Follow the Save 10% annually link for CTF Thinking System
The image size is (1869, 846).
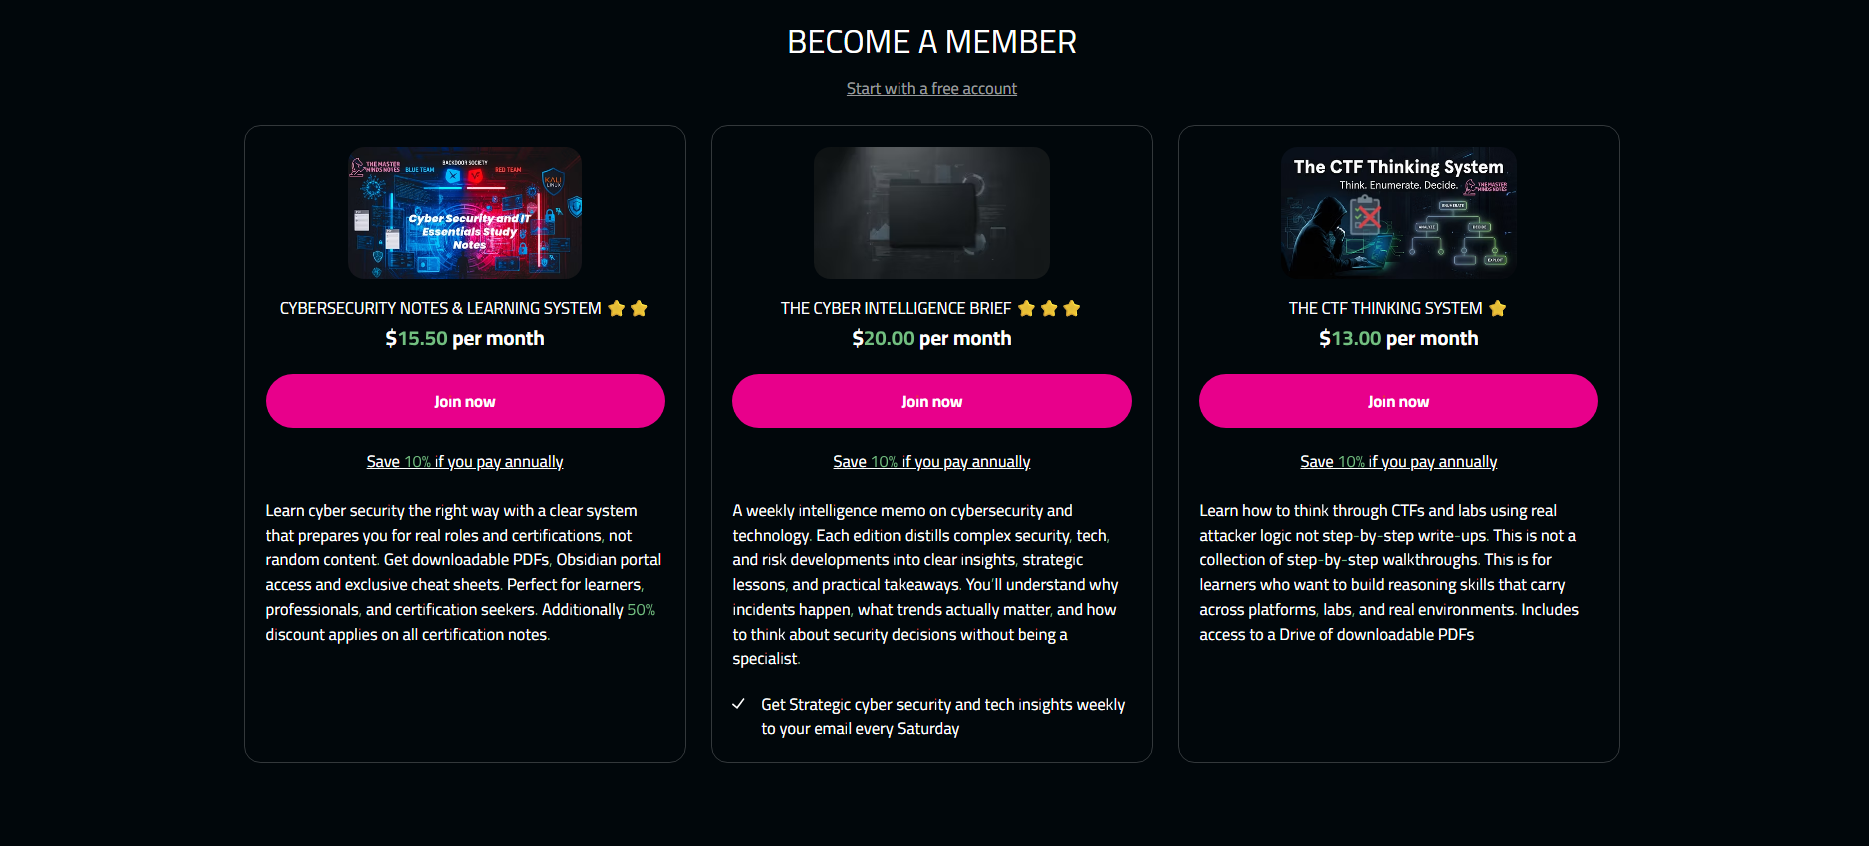click(x=1398, y=461)
